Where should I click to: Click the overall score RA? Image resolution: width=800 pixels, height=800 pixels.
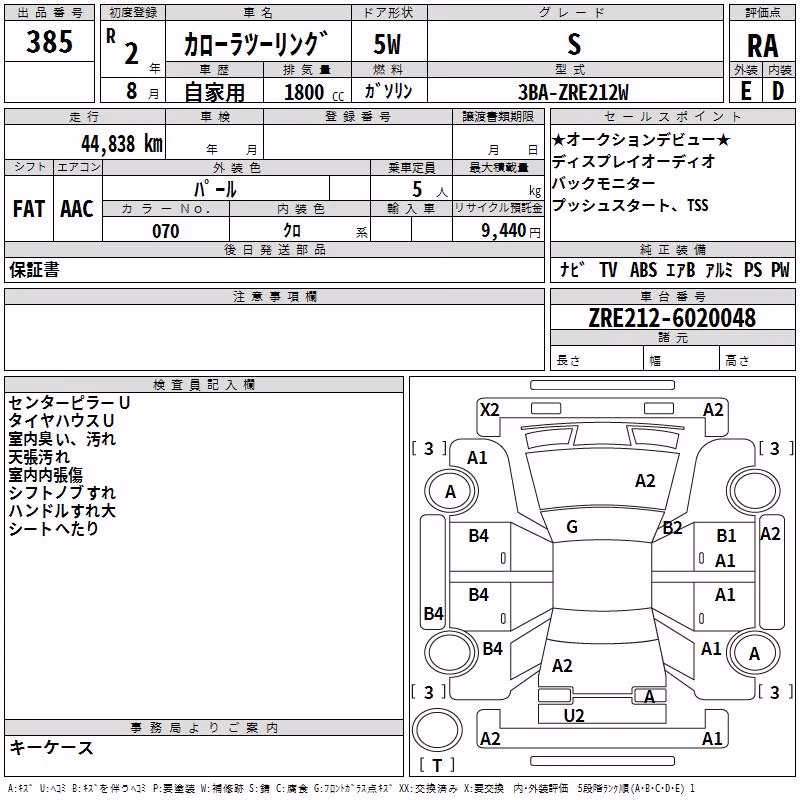pos(763,46)
